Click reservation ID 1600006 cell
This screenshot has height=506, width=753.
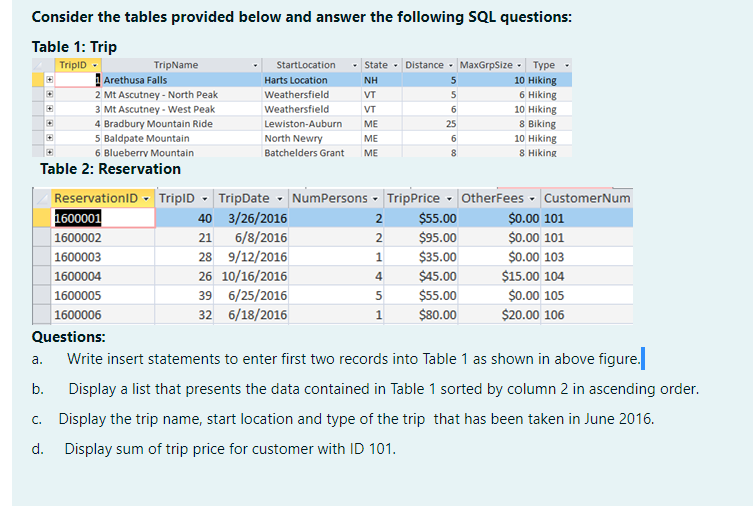tap(103, 314)
